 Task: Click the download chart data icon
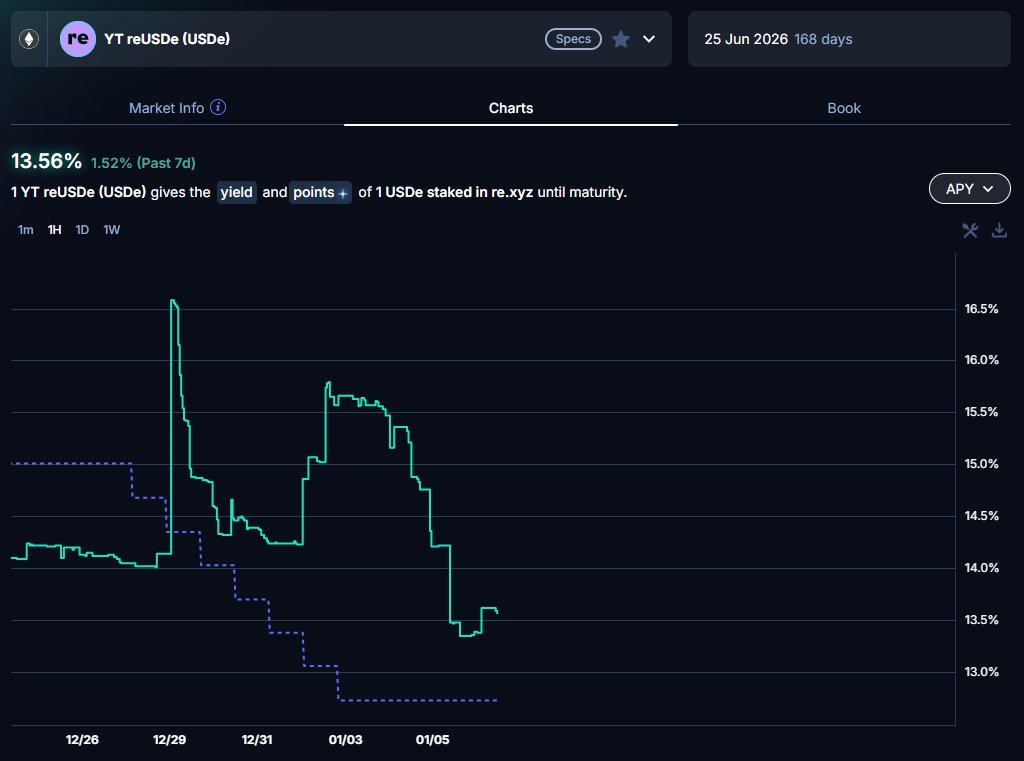point(999,230)
